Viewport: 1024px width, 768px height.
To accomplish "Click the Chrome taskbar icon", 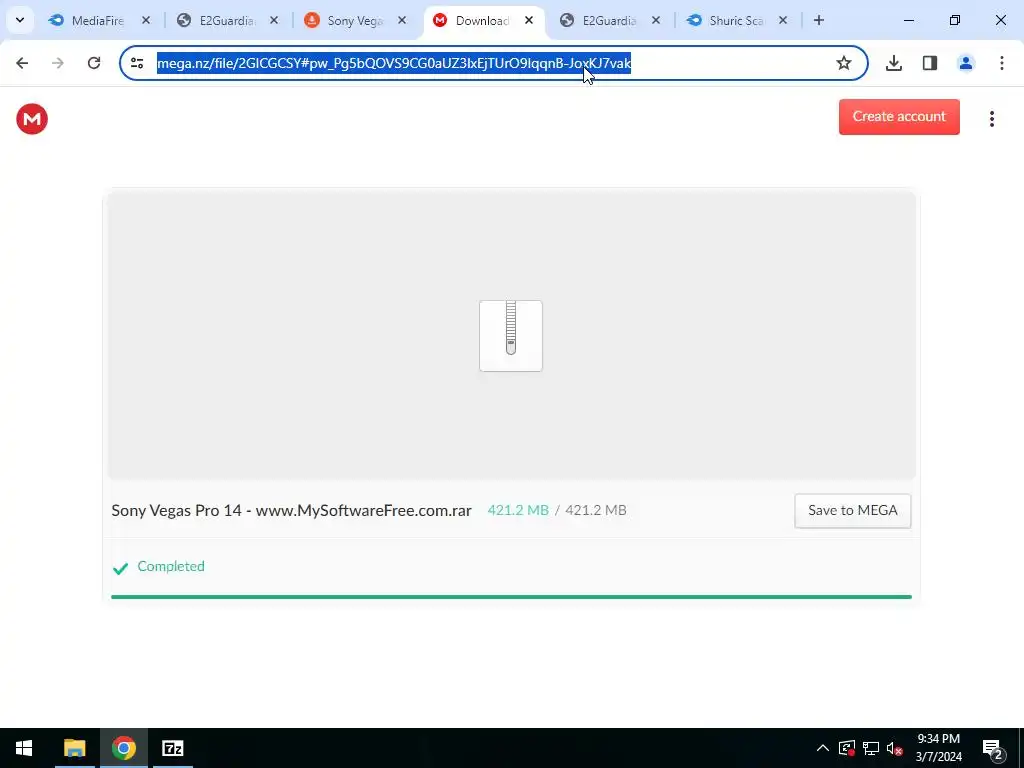I will [x=123, y=748].
